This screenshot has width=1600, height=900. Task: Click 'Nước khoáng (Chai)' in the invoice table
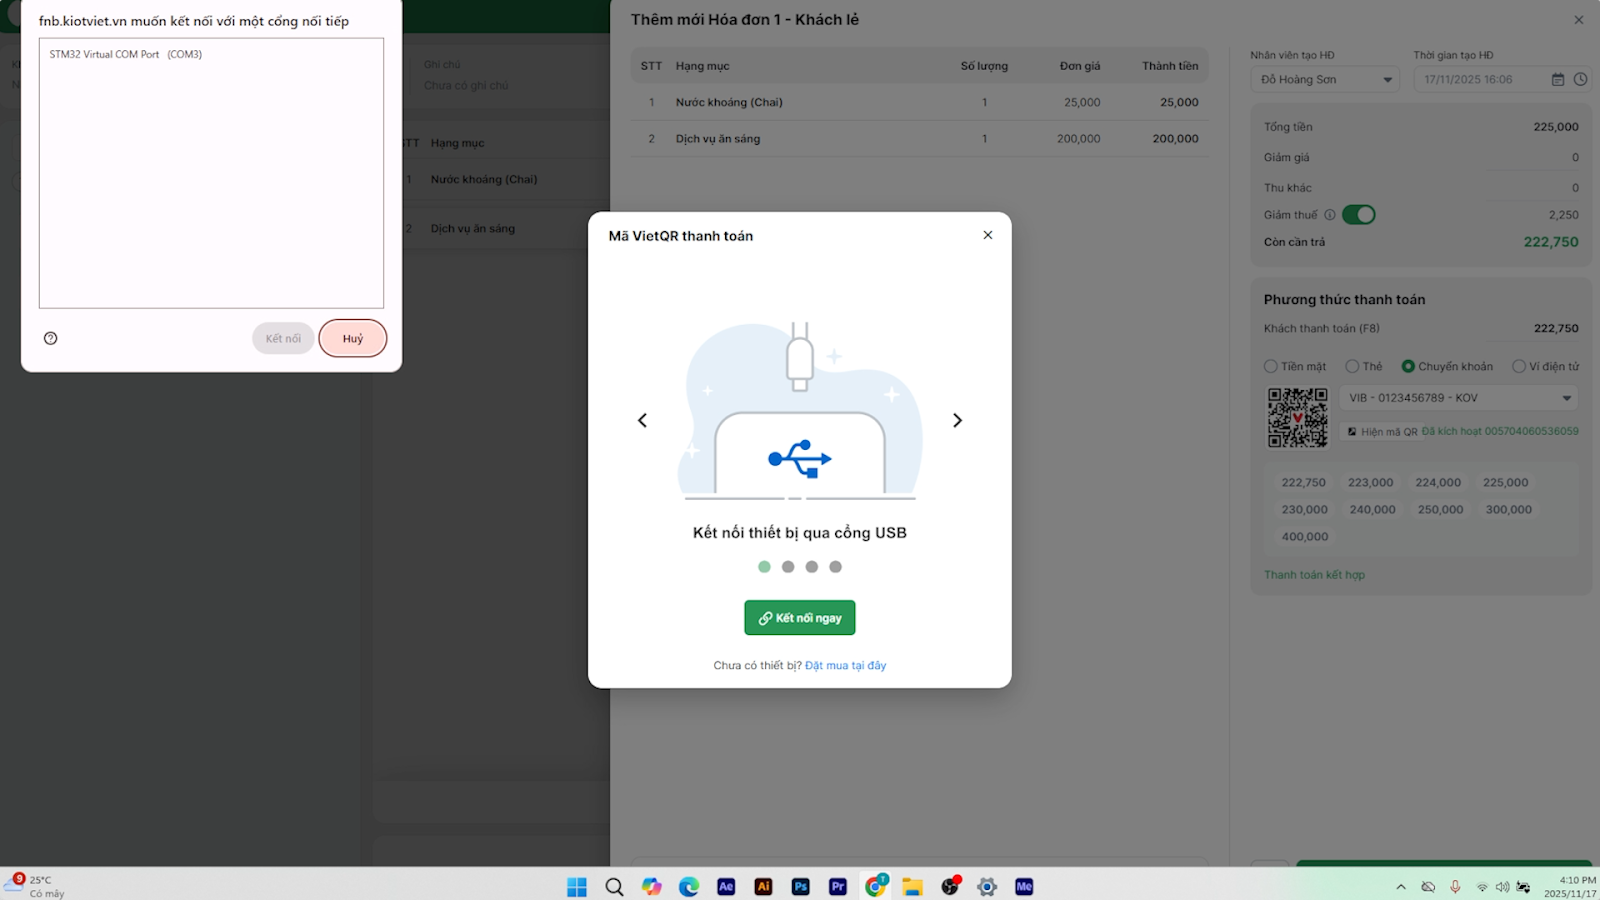point(729,102)
